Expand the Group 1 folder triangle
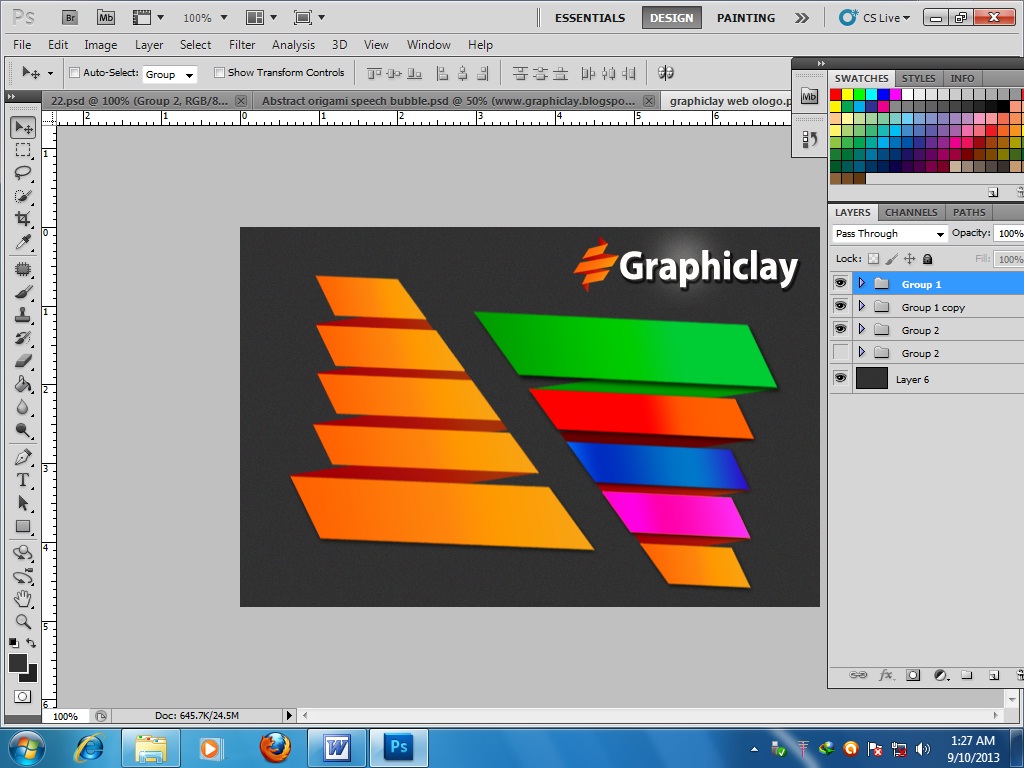This screenshot has width=1024, height=768. pos(861,283)
